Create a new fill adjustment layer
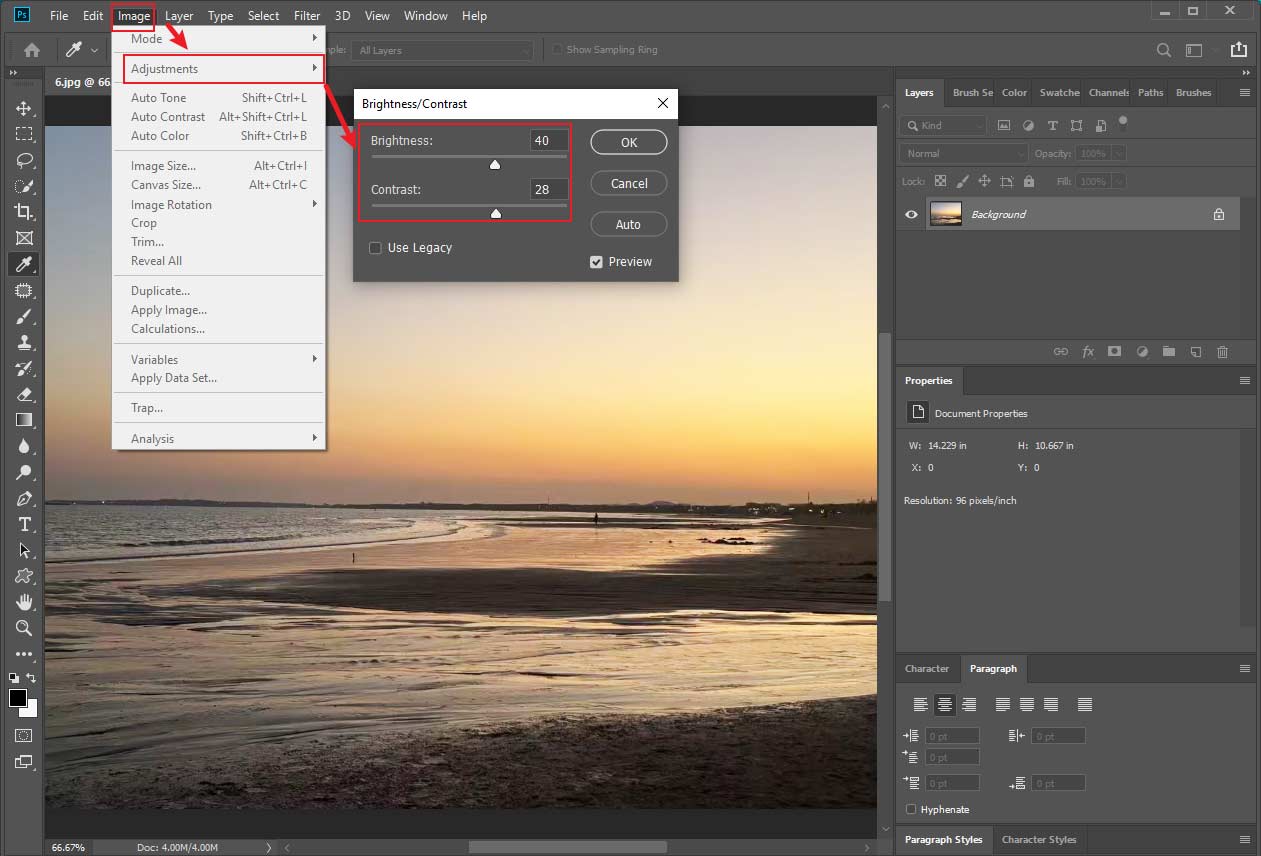 [x=1141, y=351]
